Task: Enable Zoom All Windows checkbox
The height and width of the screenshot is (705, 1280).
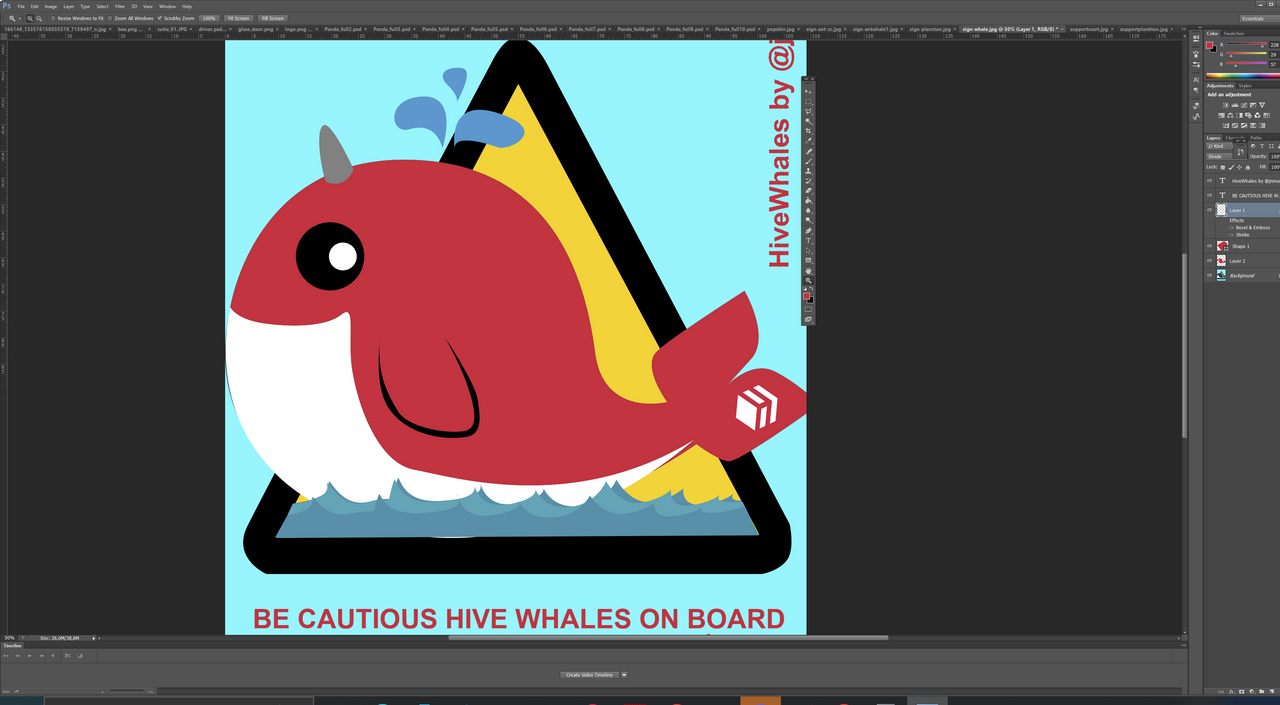Action: point(110,18)
